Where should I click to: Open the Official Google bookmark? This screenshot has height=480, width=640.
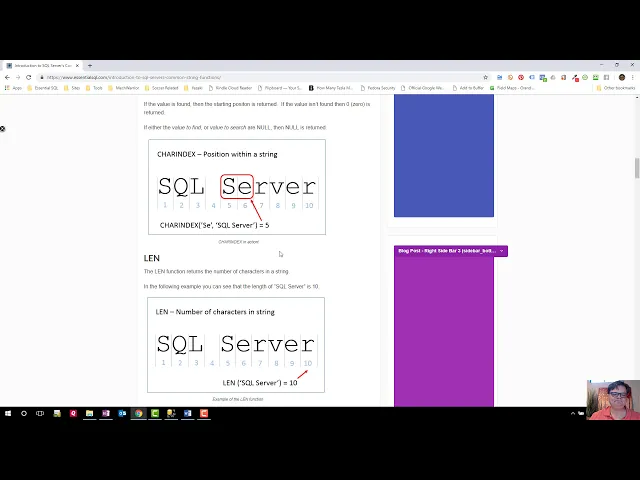(422, 88)
